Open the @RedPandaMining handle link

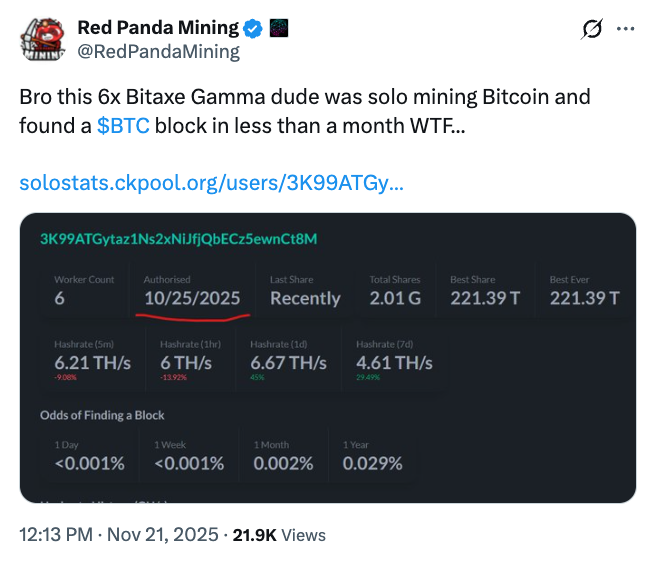[158, 52]
